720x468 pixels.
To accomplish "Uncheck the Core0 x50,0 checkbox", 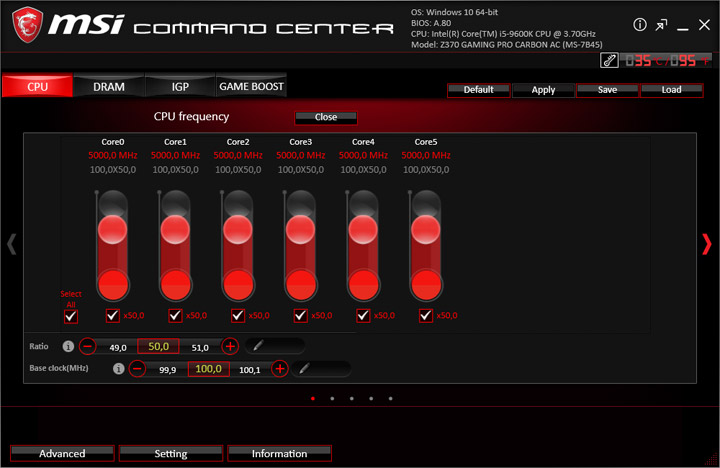I will tap(112, 316).
